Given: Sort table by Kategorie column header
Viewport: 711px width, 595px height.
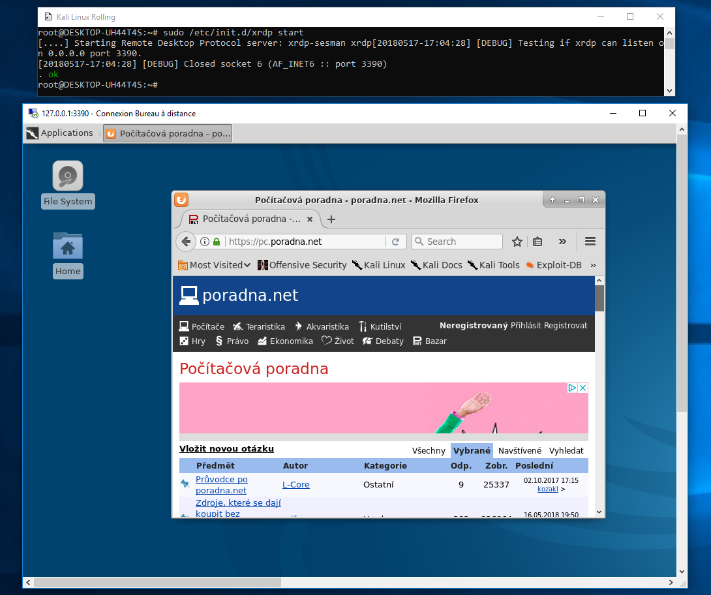Looking at the screenshot, I should click(x=385, y=466).
